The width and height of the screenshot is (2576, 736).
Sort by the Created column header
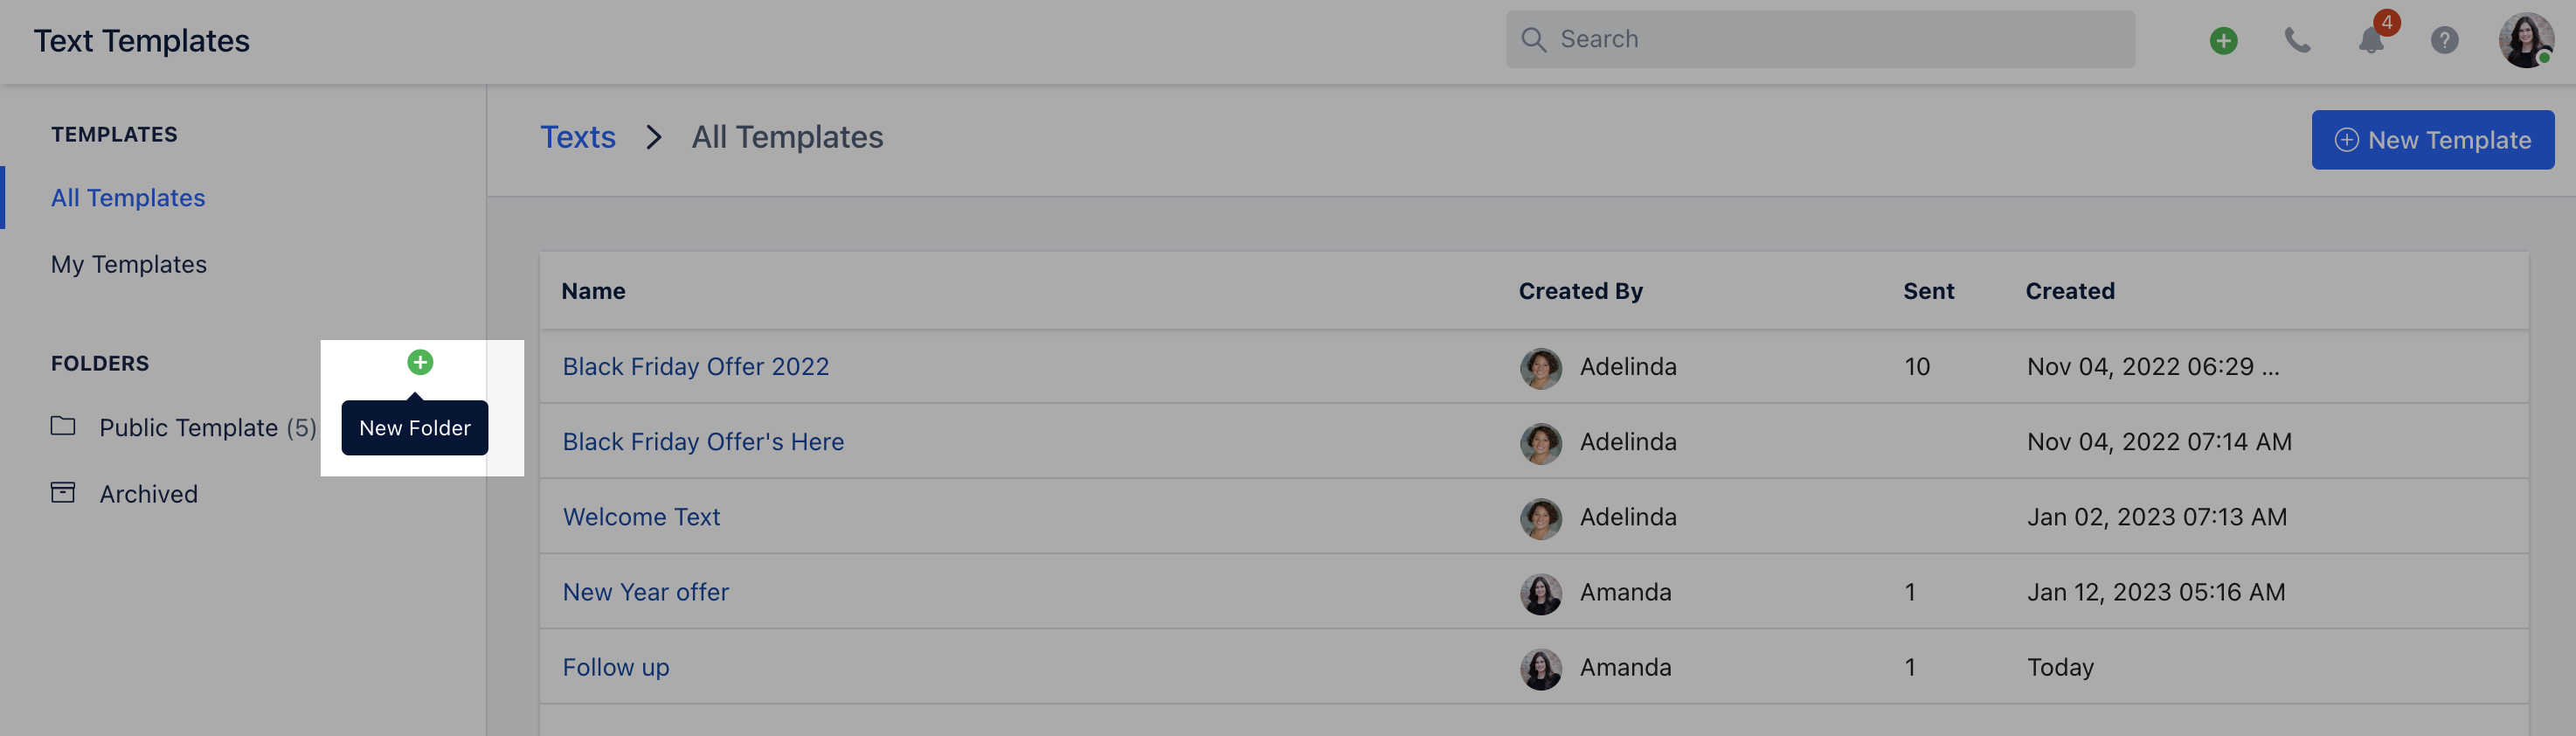[x=2069, y=291]
